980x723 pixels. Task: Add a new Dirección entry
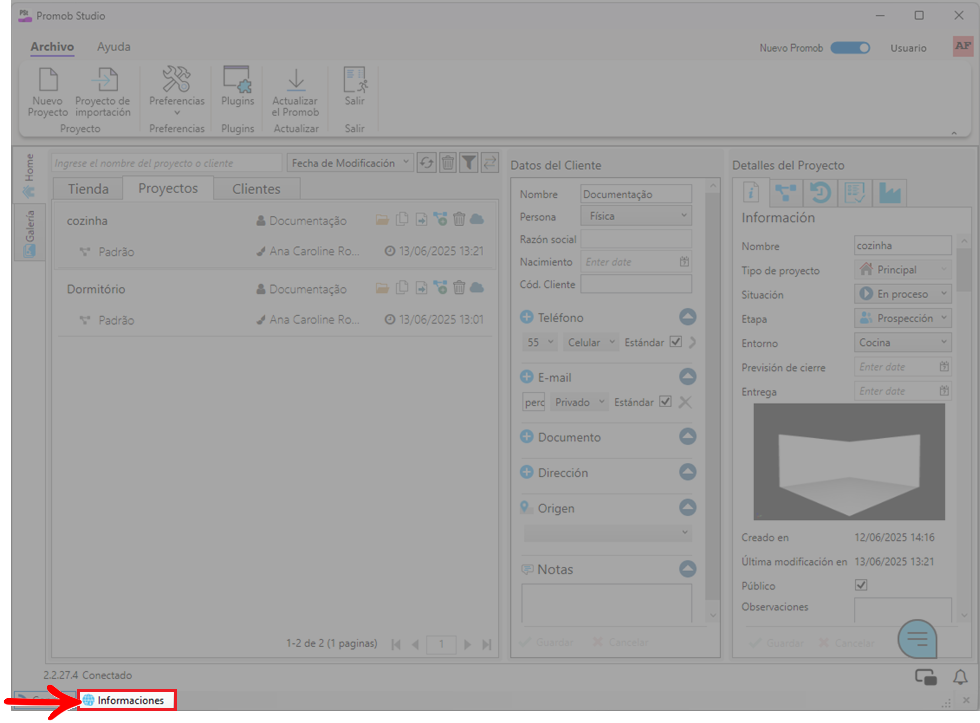(x=526, y=472)
